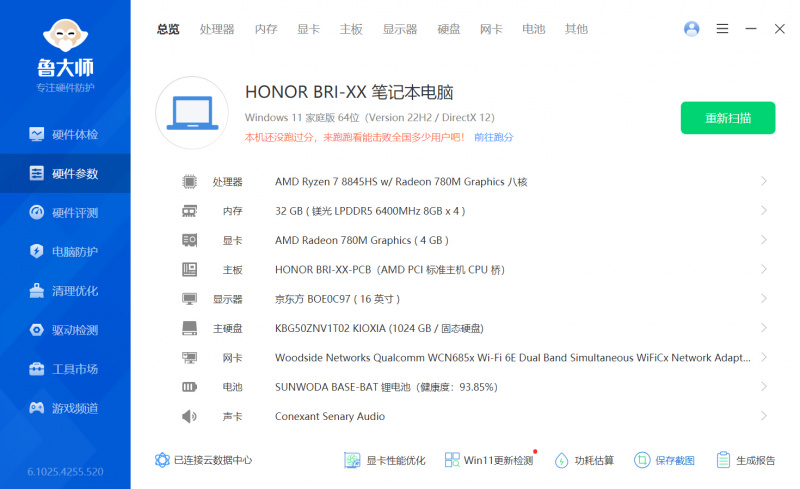Select 硬件参数 sidebar item
This screenshot has height=489, width=800.
coord(65,174)
